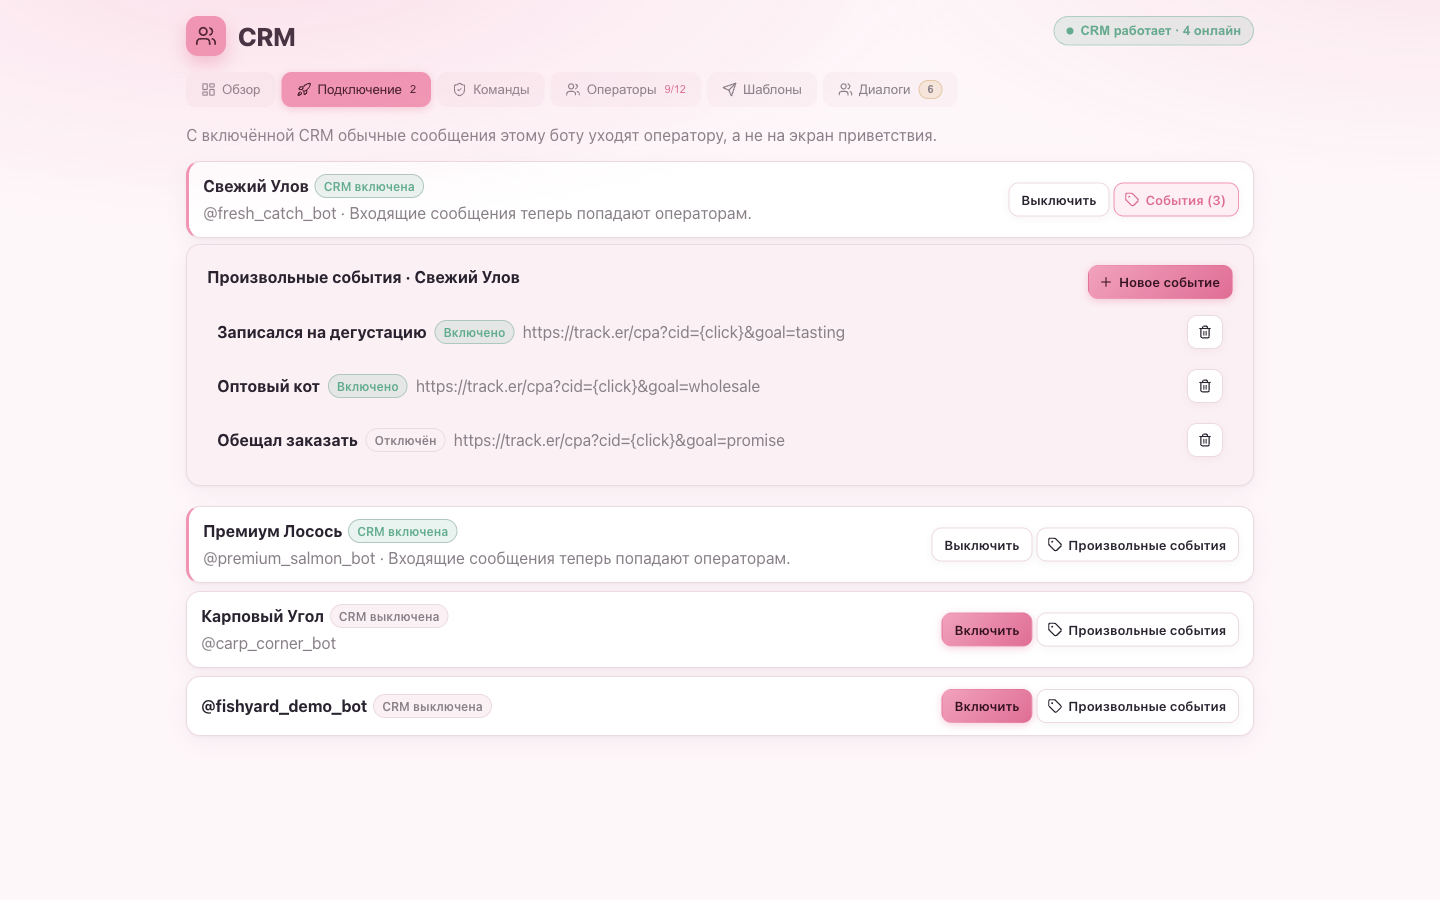
Task: Click the CRM работает status badge
Action: pos(1153,31)
